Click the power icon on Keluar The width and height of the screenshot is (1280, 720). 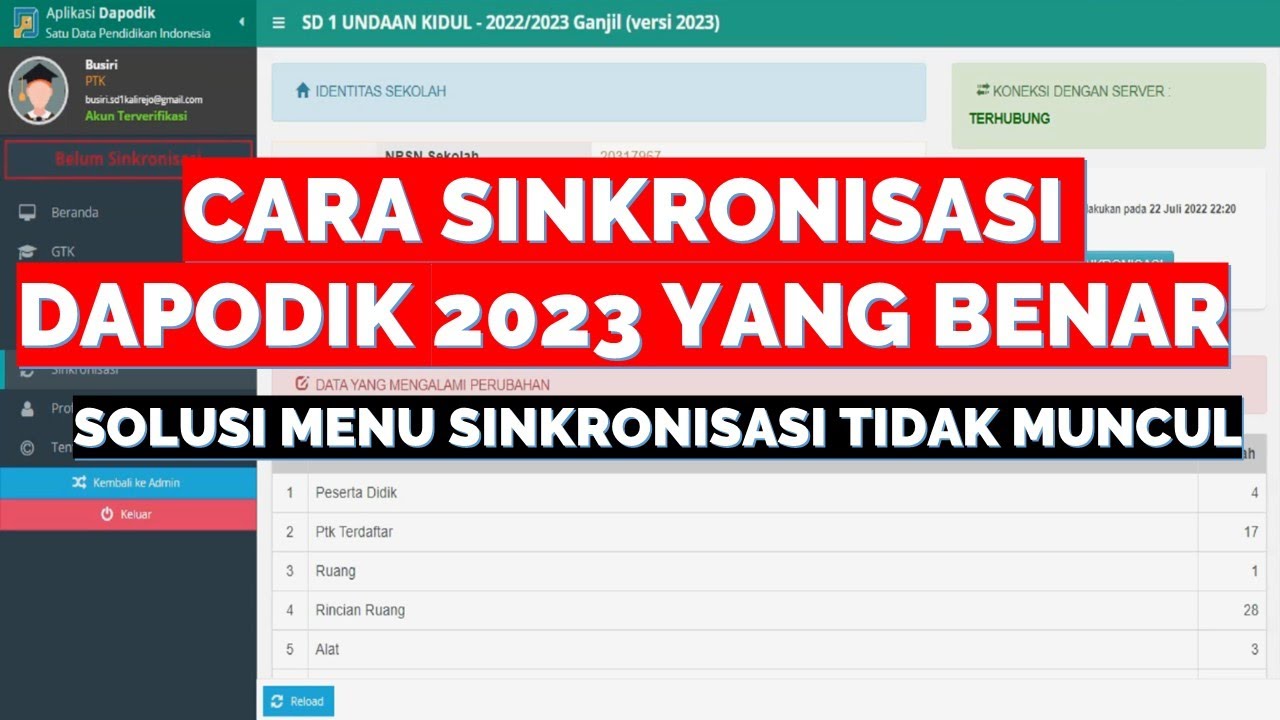tap(107, 514)
